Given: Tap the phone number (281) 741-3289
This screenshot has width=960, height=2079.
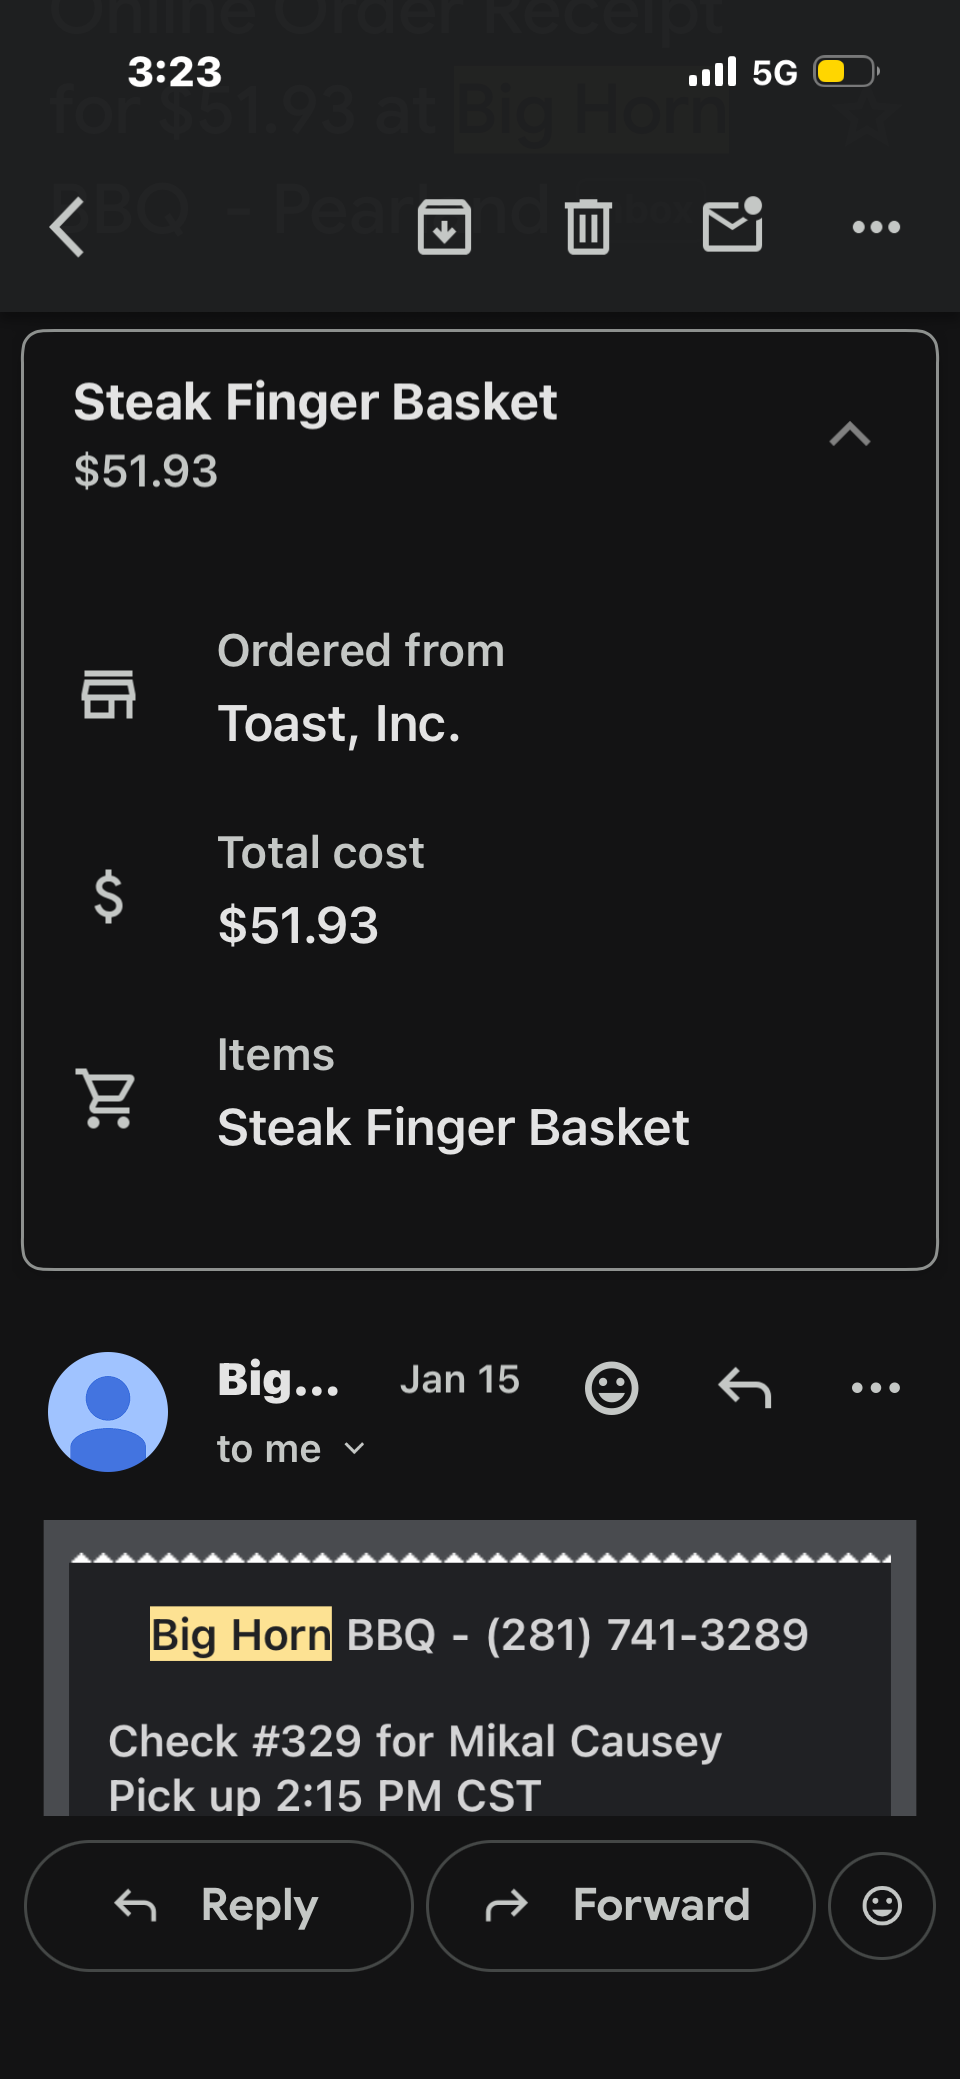Looking at the screenshot, I should [647, 1635].
